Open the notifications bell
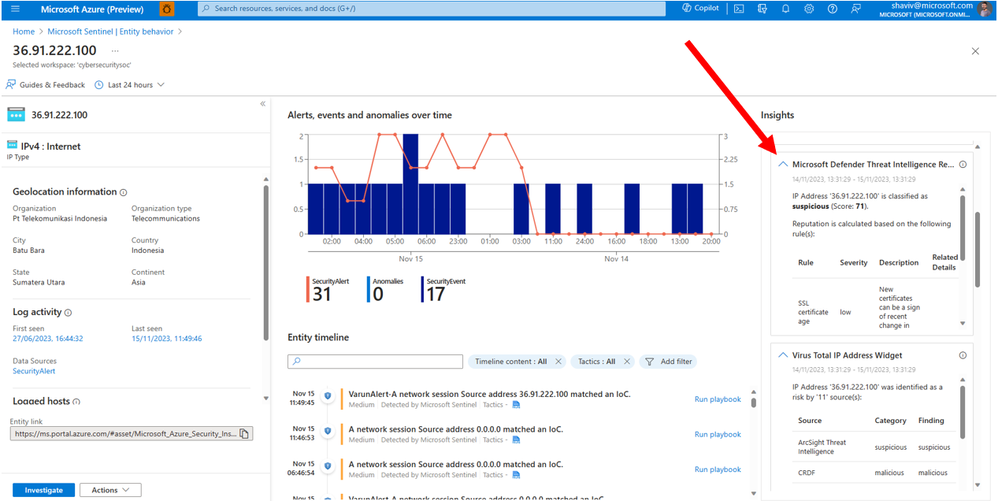This screenshot has width=998, height=501. click(785, 9)
